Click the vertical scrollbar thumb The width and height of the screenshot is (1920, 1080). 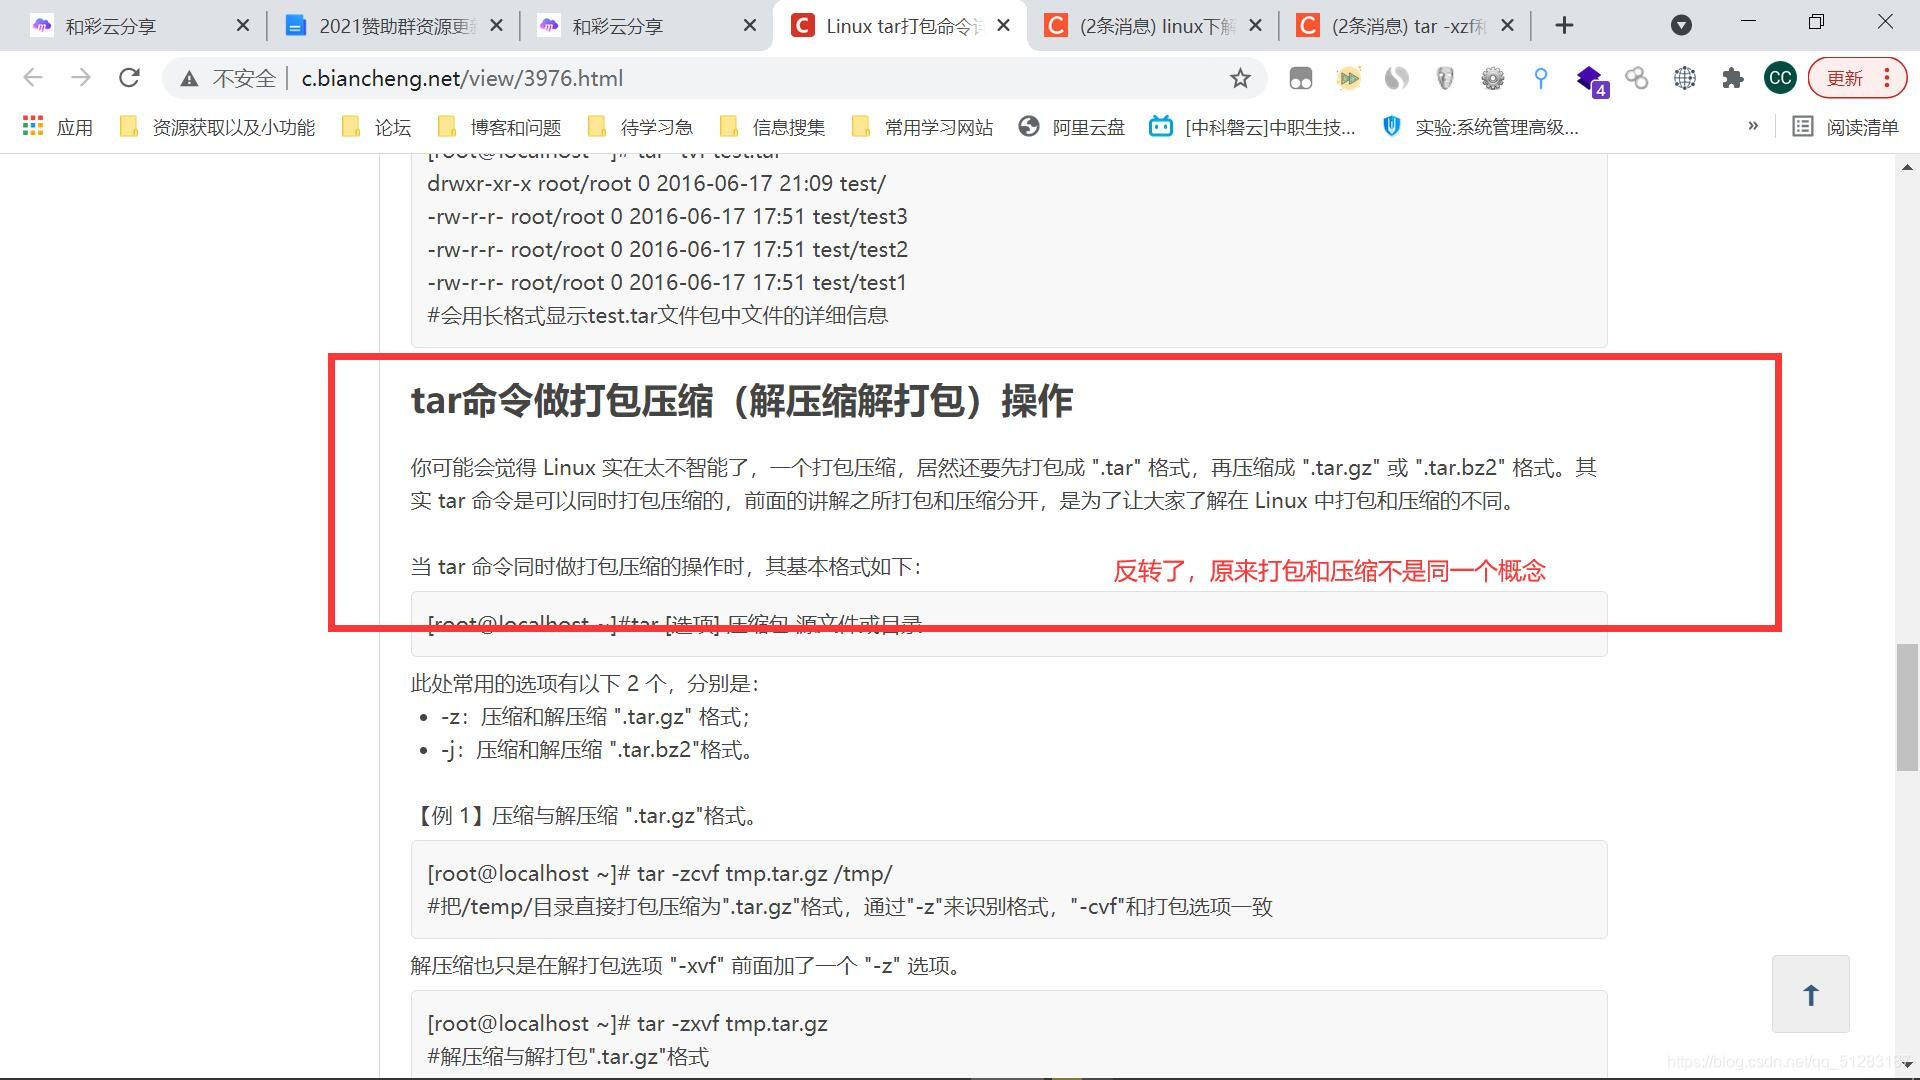[x=1907, y=708]
